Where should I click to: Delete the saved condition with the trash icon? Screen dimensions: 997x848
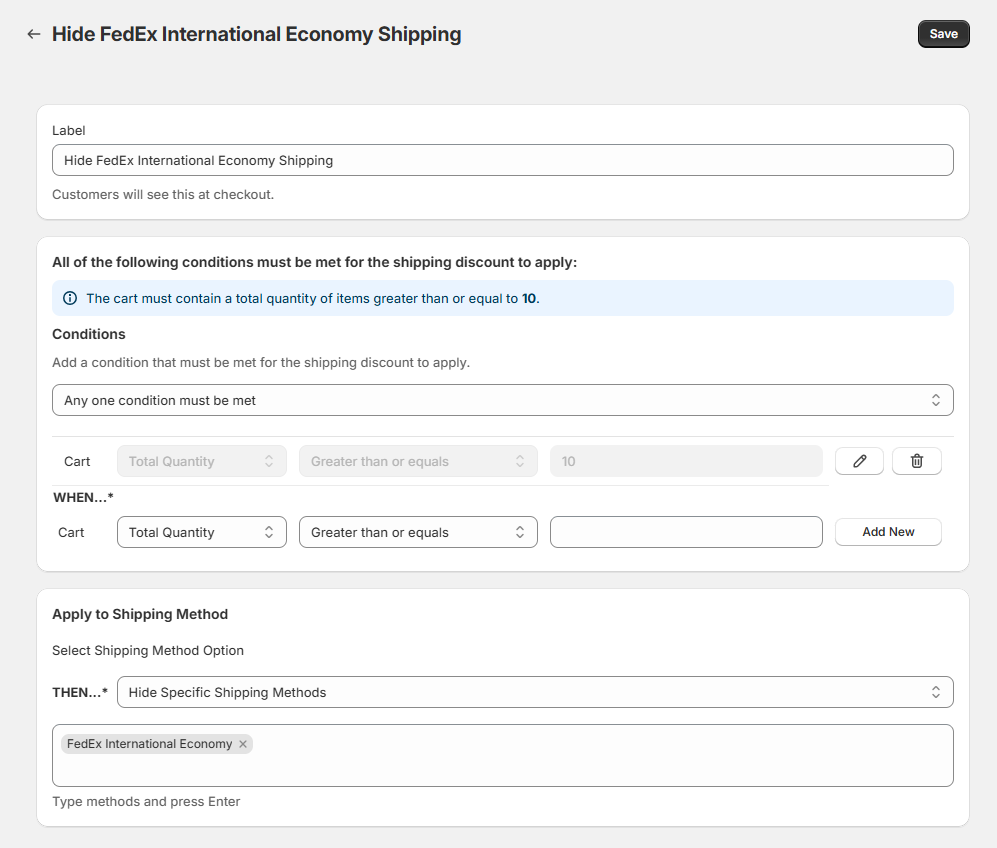(x=916, y=461)
